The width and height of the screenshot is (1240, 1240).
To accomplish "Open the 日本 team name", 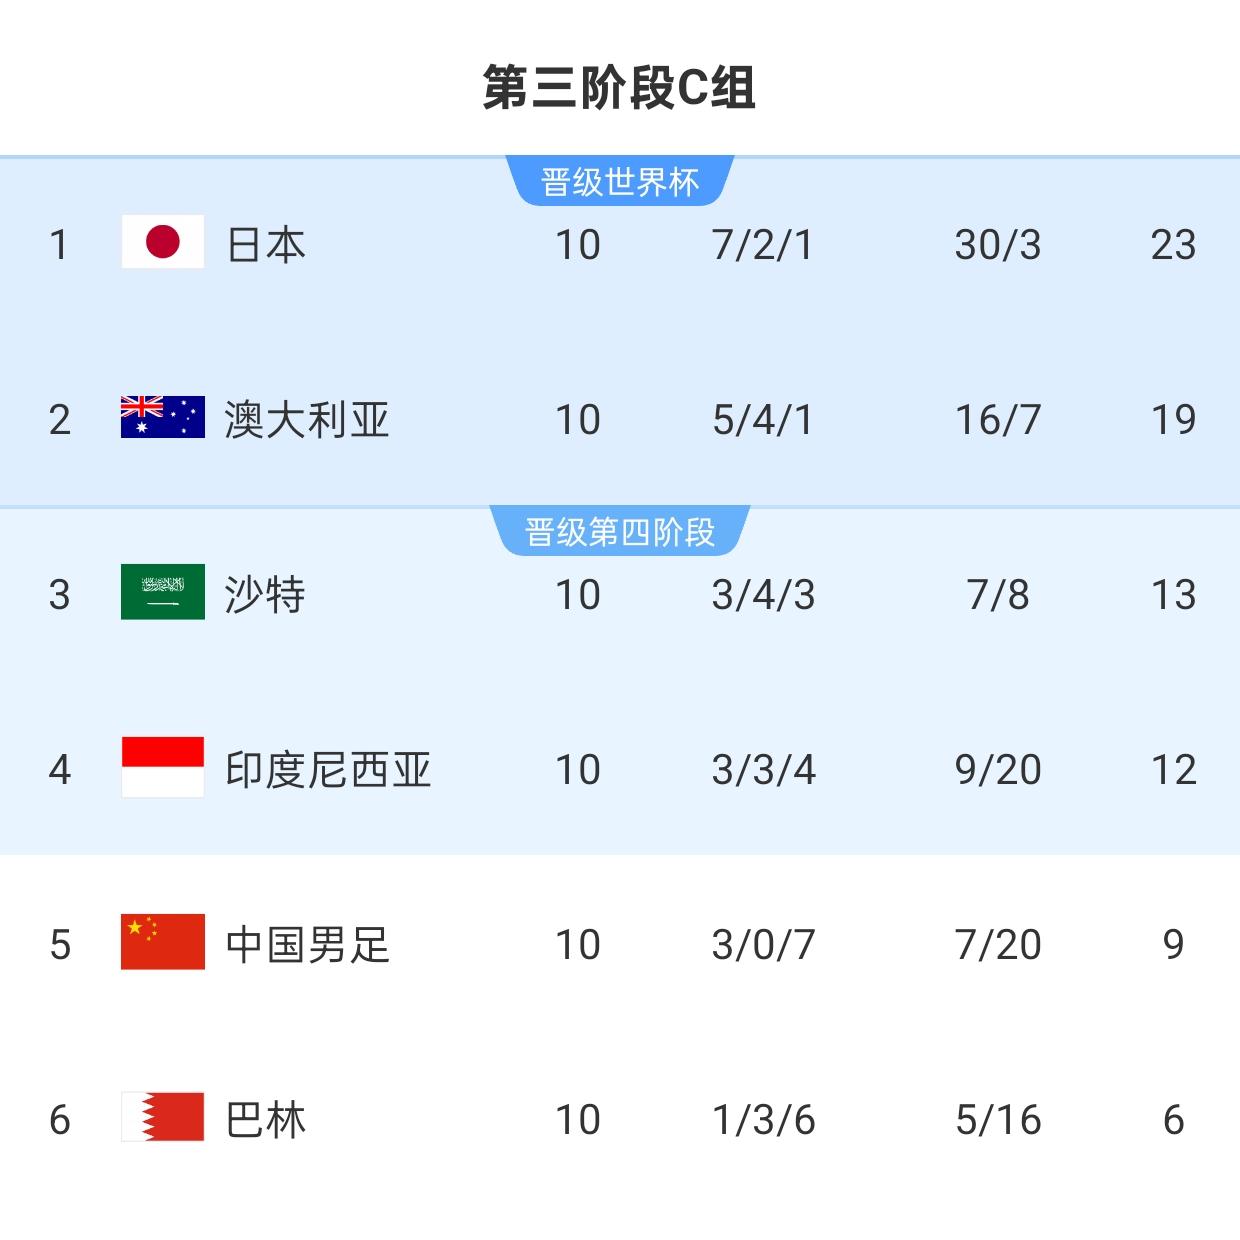I will click(x=265, y=245).
